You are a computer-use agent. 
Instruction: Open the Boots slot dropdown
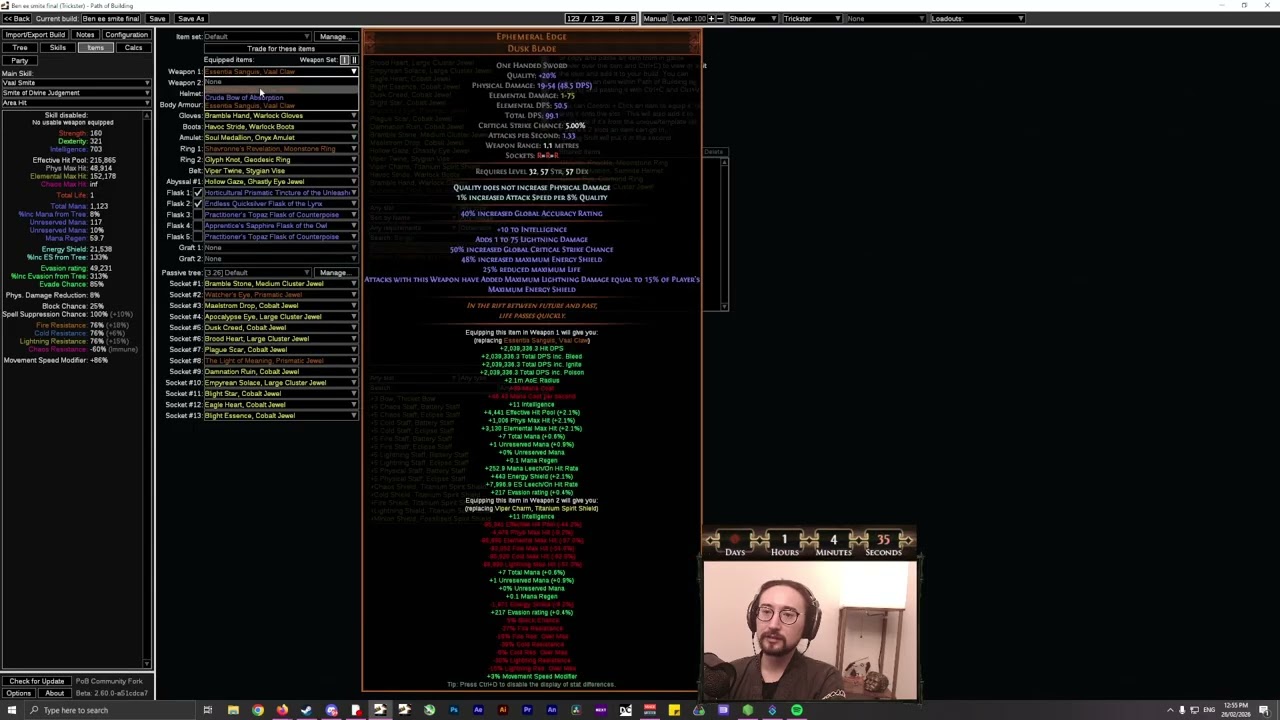[x=281, y=126]
